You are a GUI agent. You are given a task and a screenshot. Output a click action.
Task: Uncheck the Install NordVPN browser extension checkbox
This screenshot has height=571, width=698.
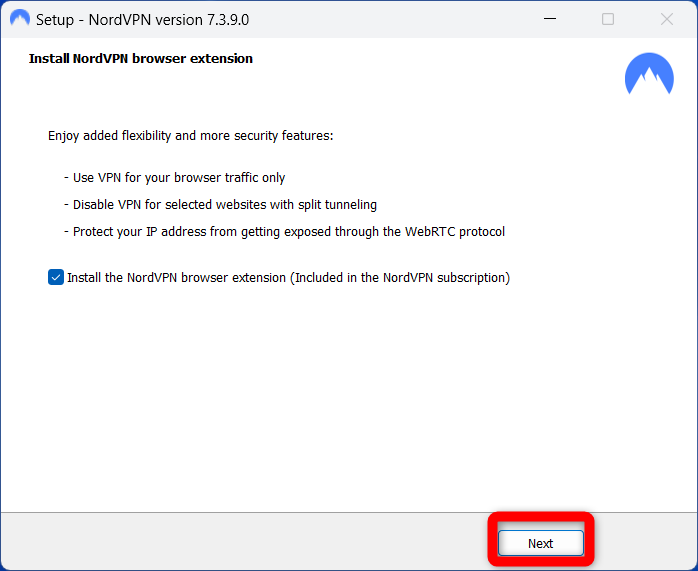point(56,278)
